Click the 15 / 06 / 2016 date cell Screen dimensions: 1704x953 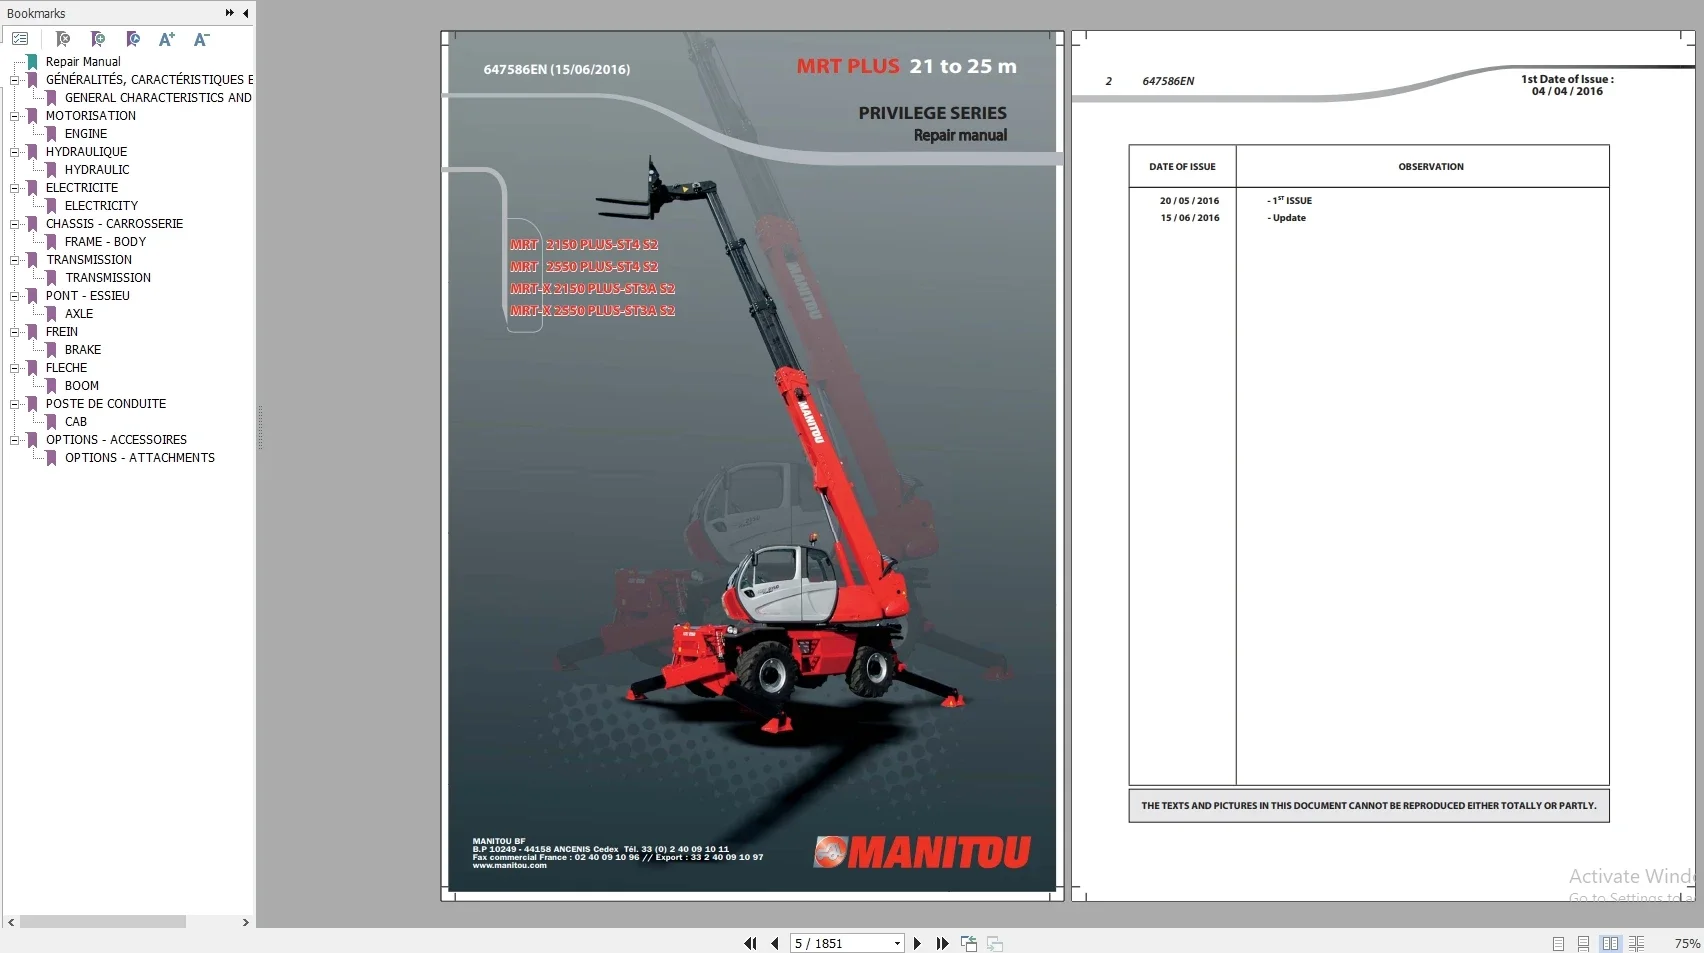click(1190, 218)
